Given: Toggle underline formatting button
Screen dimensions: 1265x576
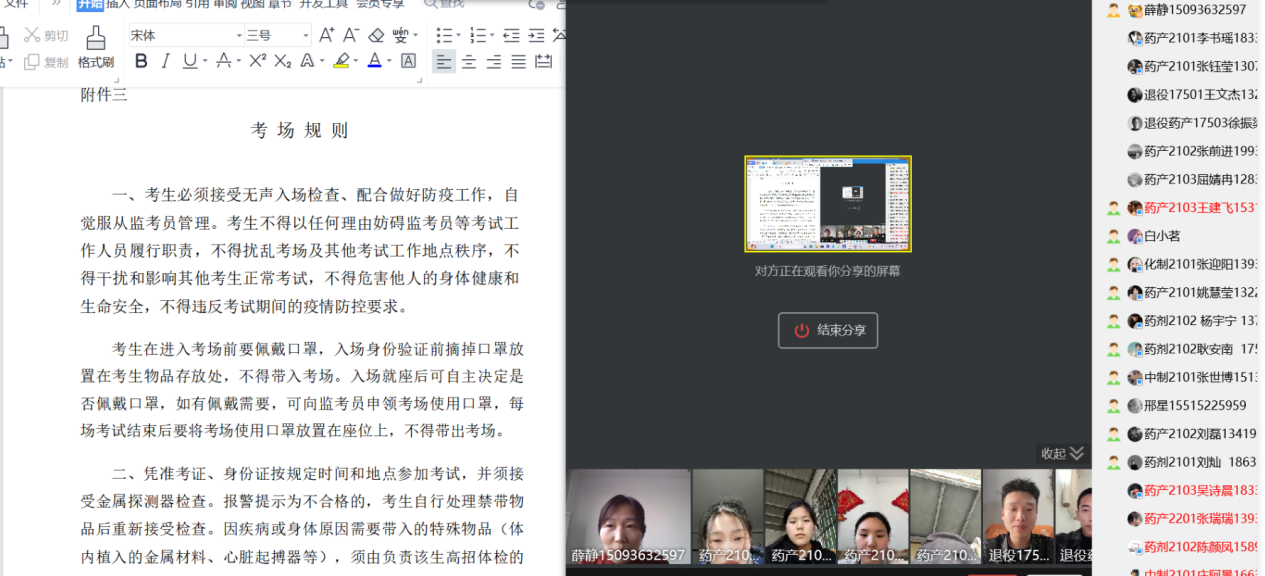Looking at the screenshot, I should tap(190, 61).
